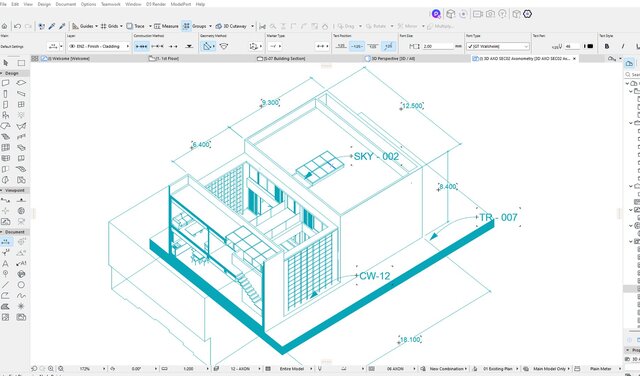This screenshot has height=376, width=640.
Task: Click the zoom-in magnifier in bottom bar
Action: tap(51, 369)
